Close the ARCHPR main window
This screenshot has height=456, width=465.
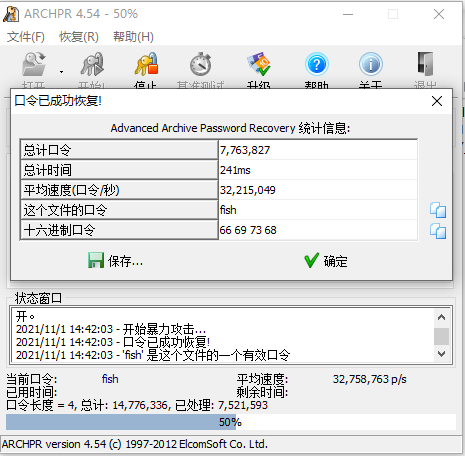(x=439, y=14)
